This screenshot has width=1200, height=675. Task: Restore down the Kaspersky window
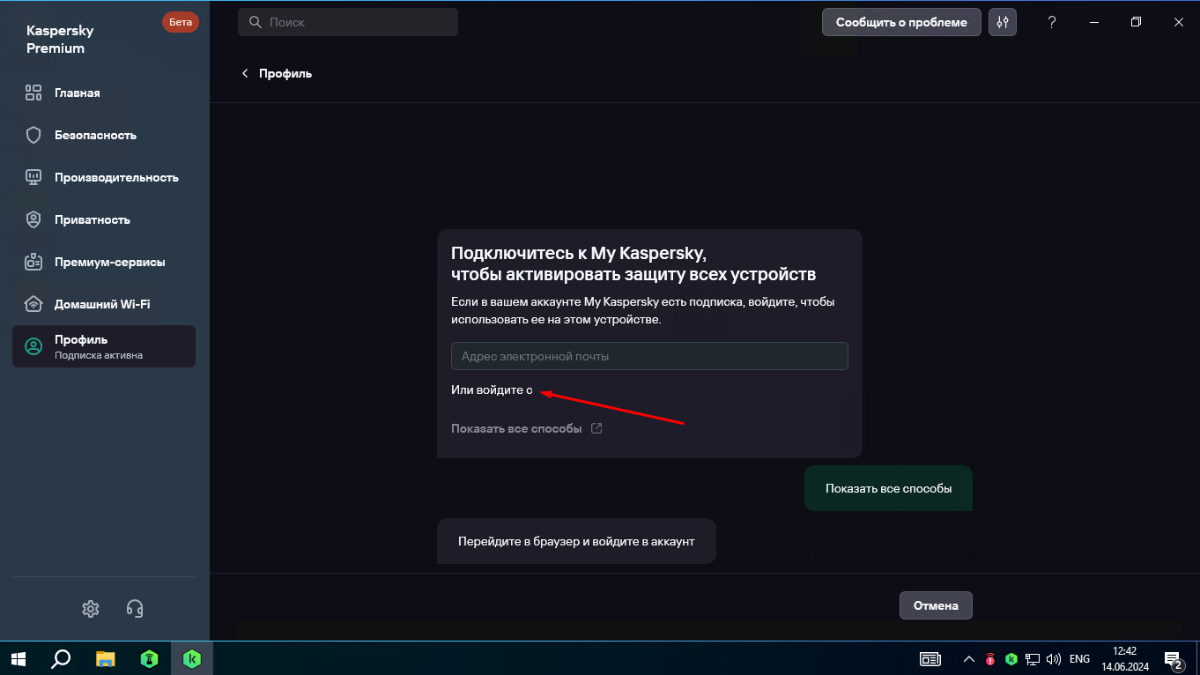click(x=1136, y=22)
